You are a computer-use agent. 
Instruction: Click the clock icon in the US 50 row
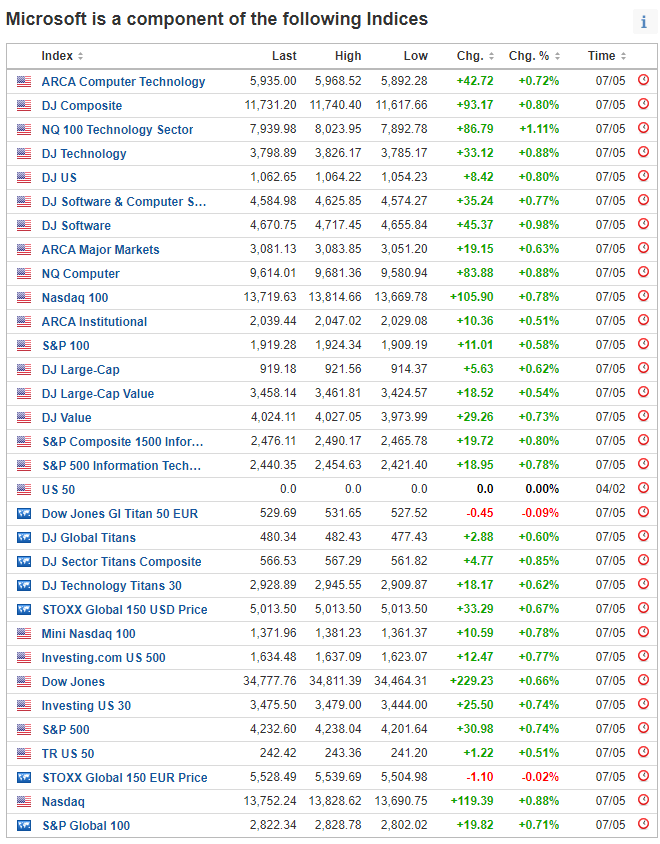(x=643, y=489)
